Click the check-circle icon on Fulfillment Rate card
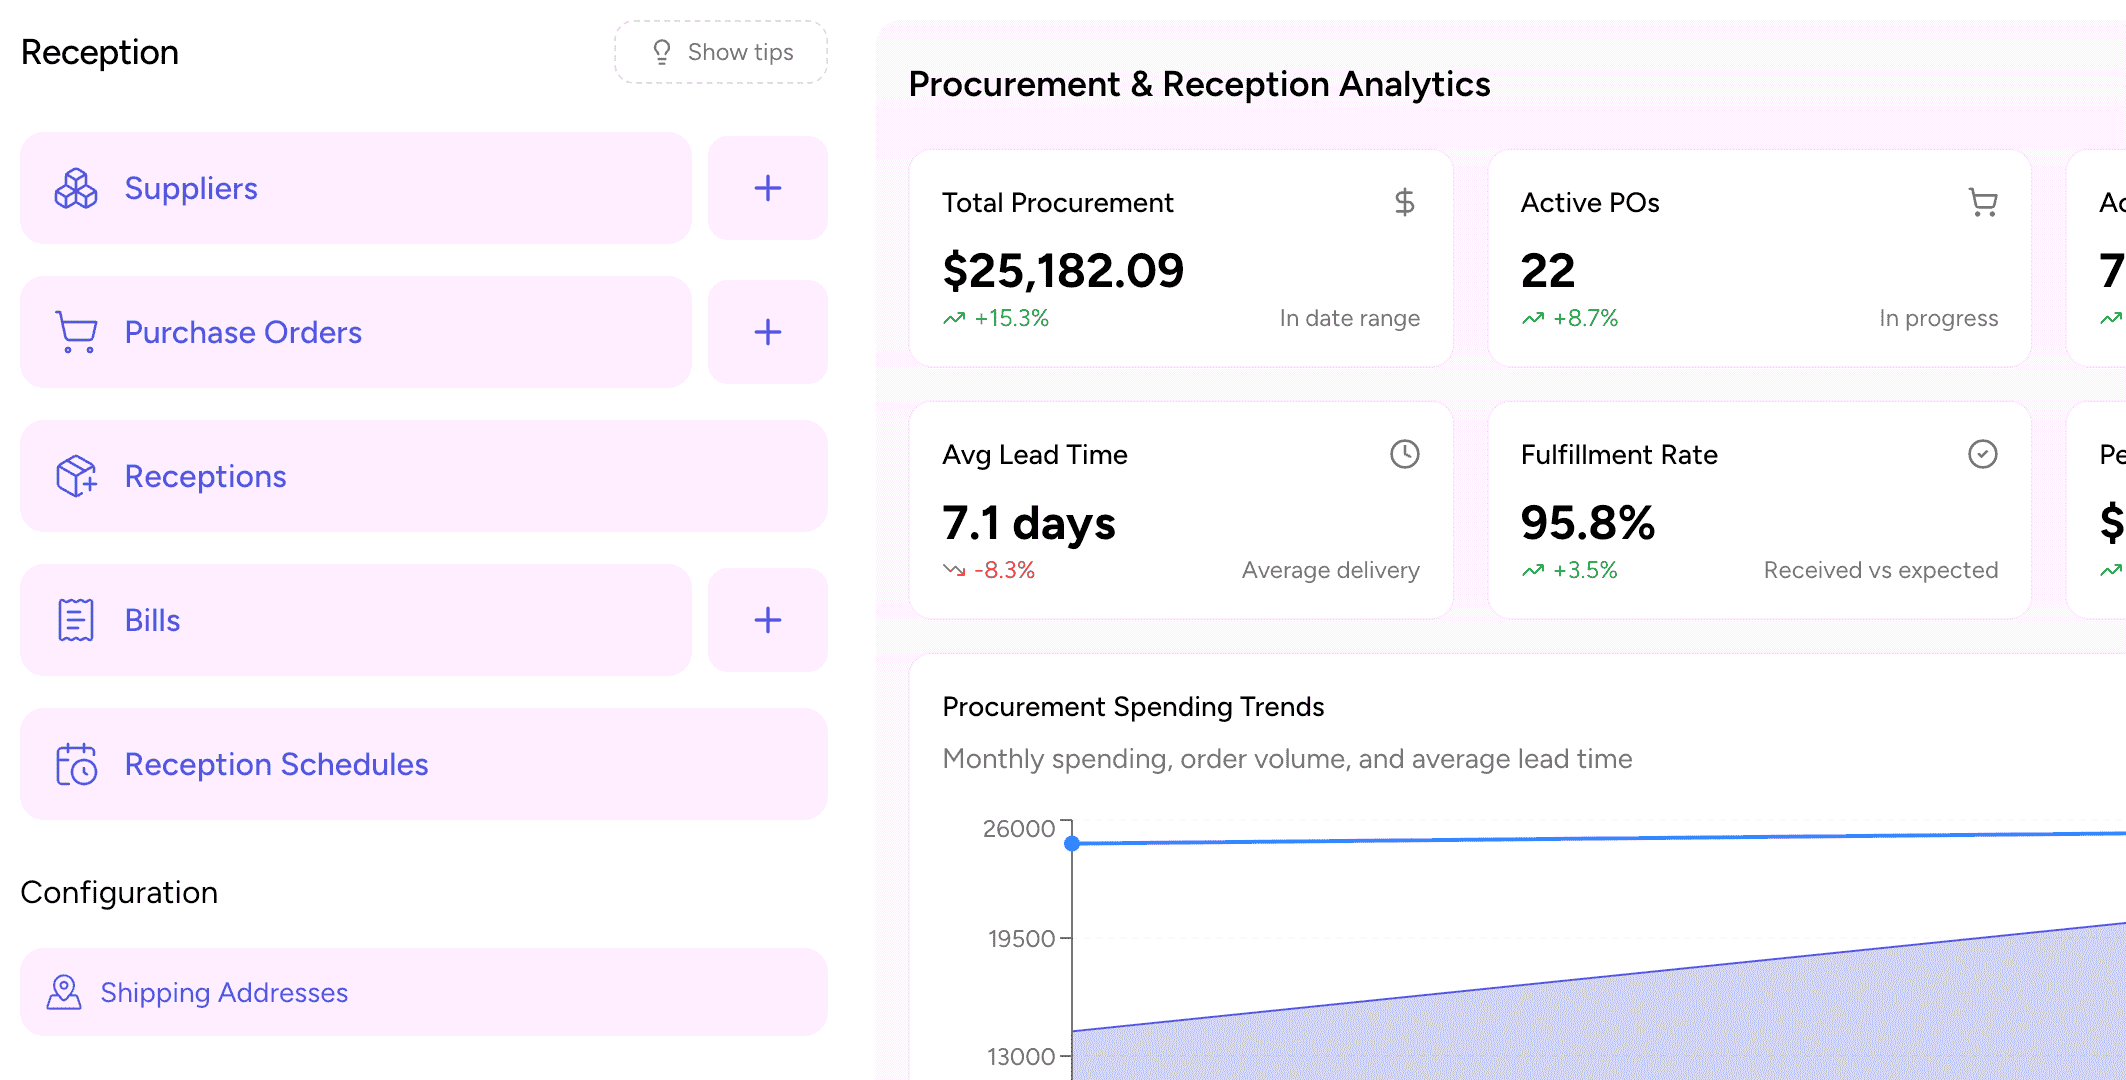 [1983, 454]
